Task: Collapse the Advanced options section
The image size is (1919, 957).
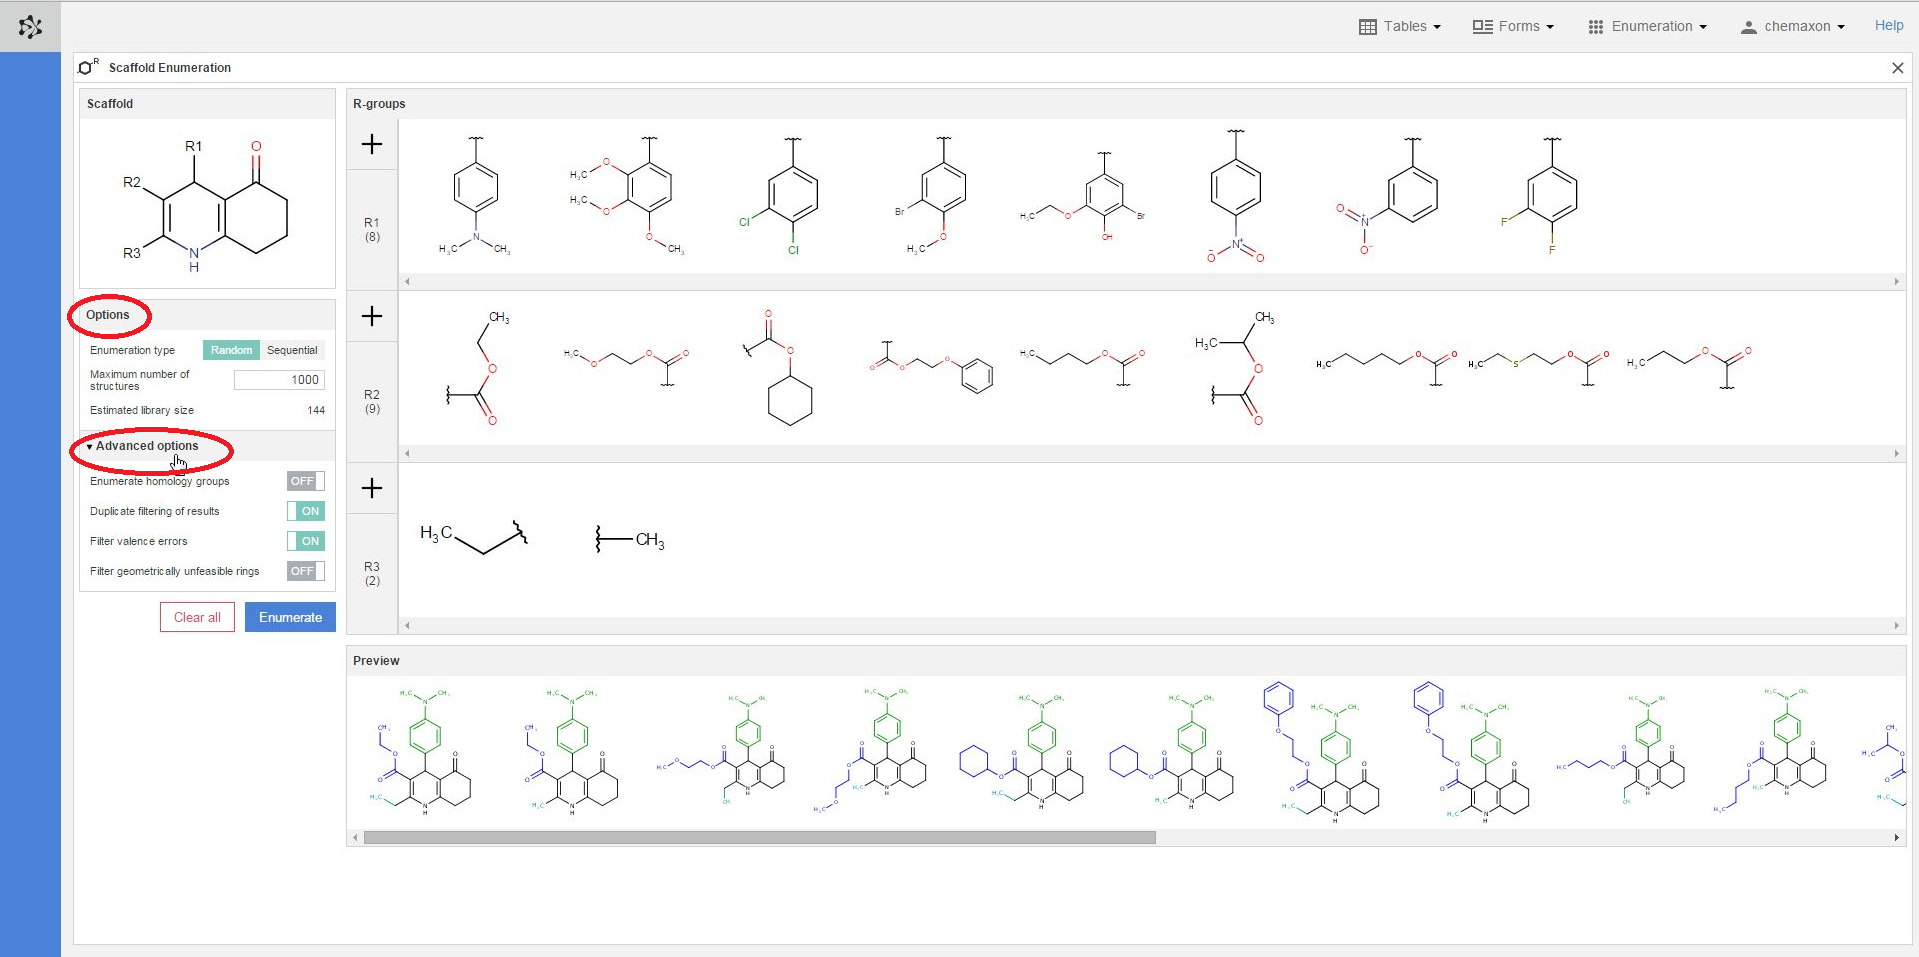Action: point(146,446)
